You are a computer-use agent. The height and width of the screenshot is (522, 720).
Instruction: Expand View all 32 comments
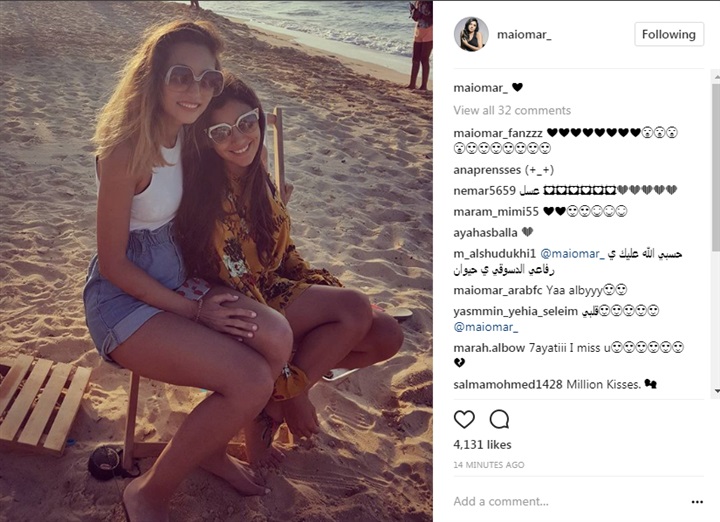512,110
